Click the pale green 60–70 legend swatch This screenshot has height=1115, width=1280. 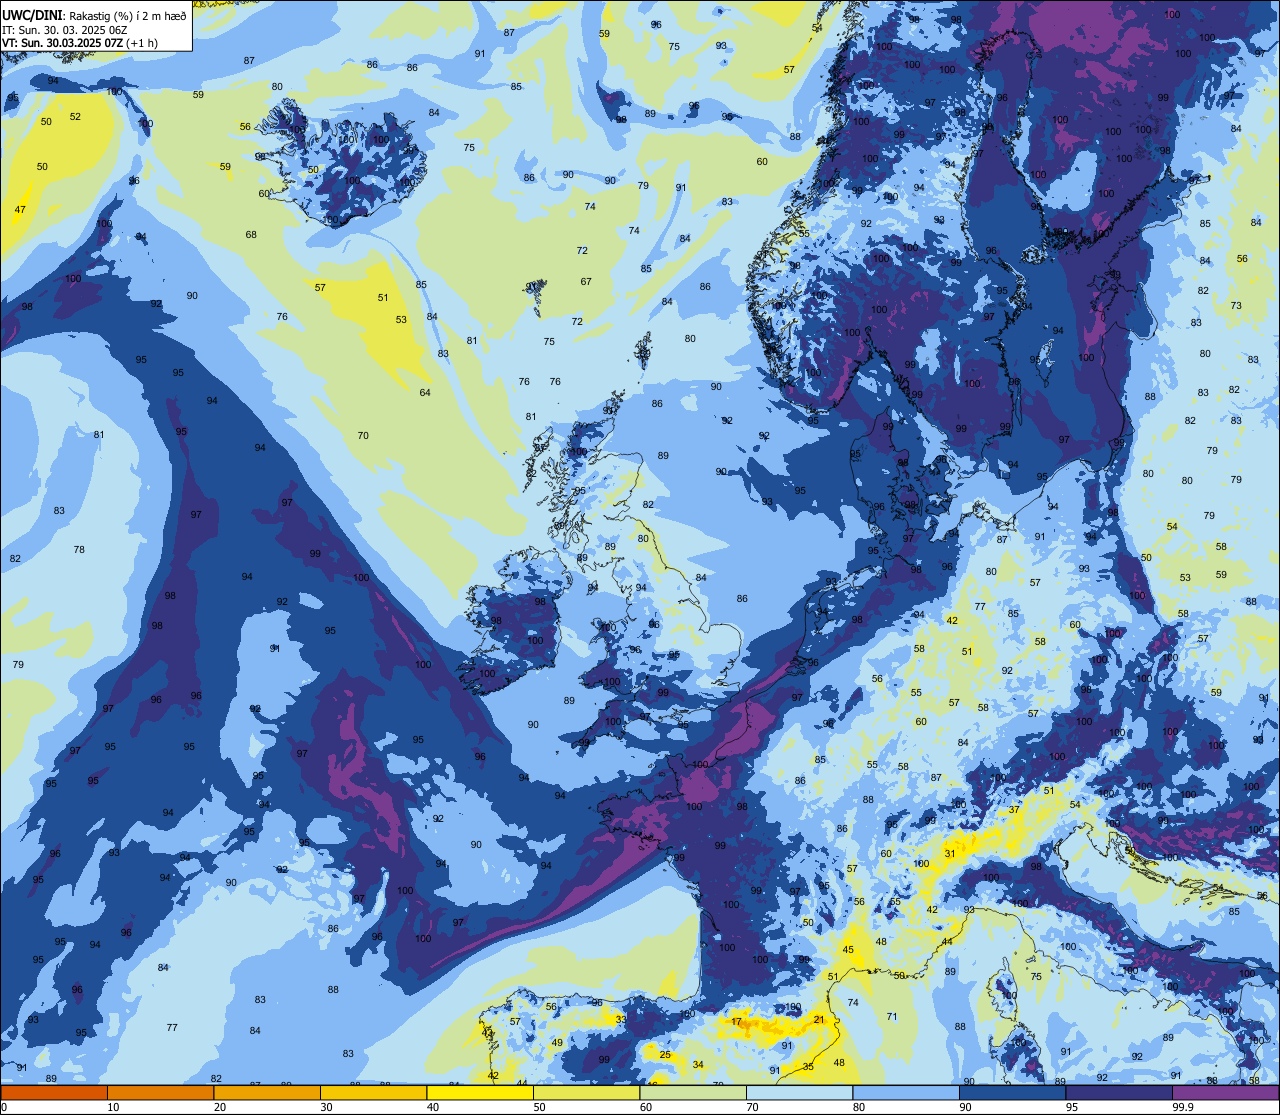click(x=693, y=1092)
